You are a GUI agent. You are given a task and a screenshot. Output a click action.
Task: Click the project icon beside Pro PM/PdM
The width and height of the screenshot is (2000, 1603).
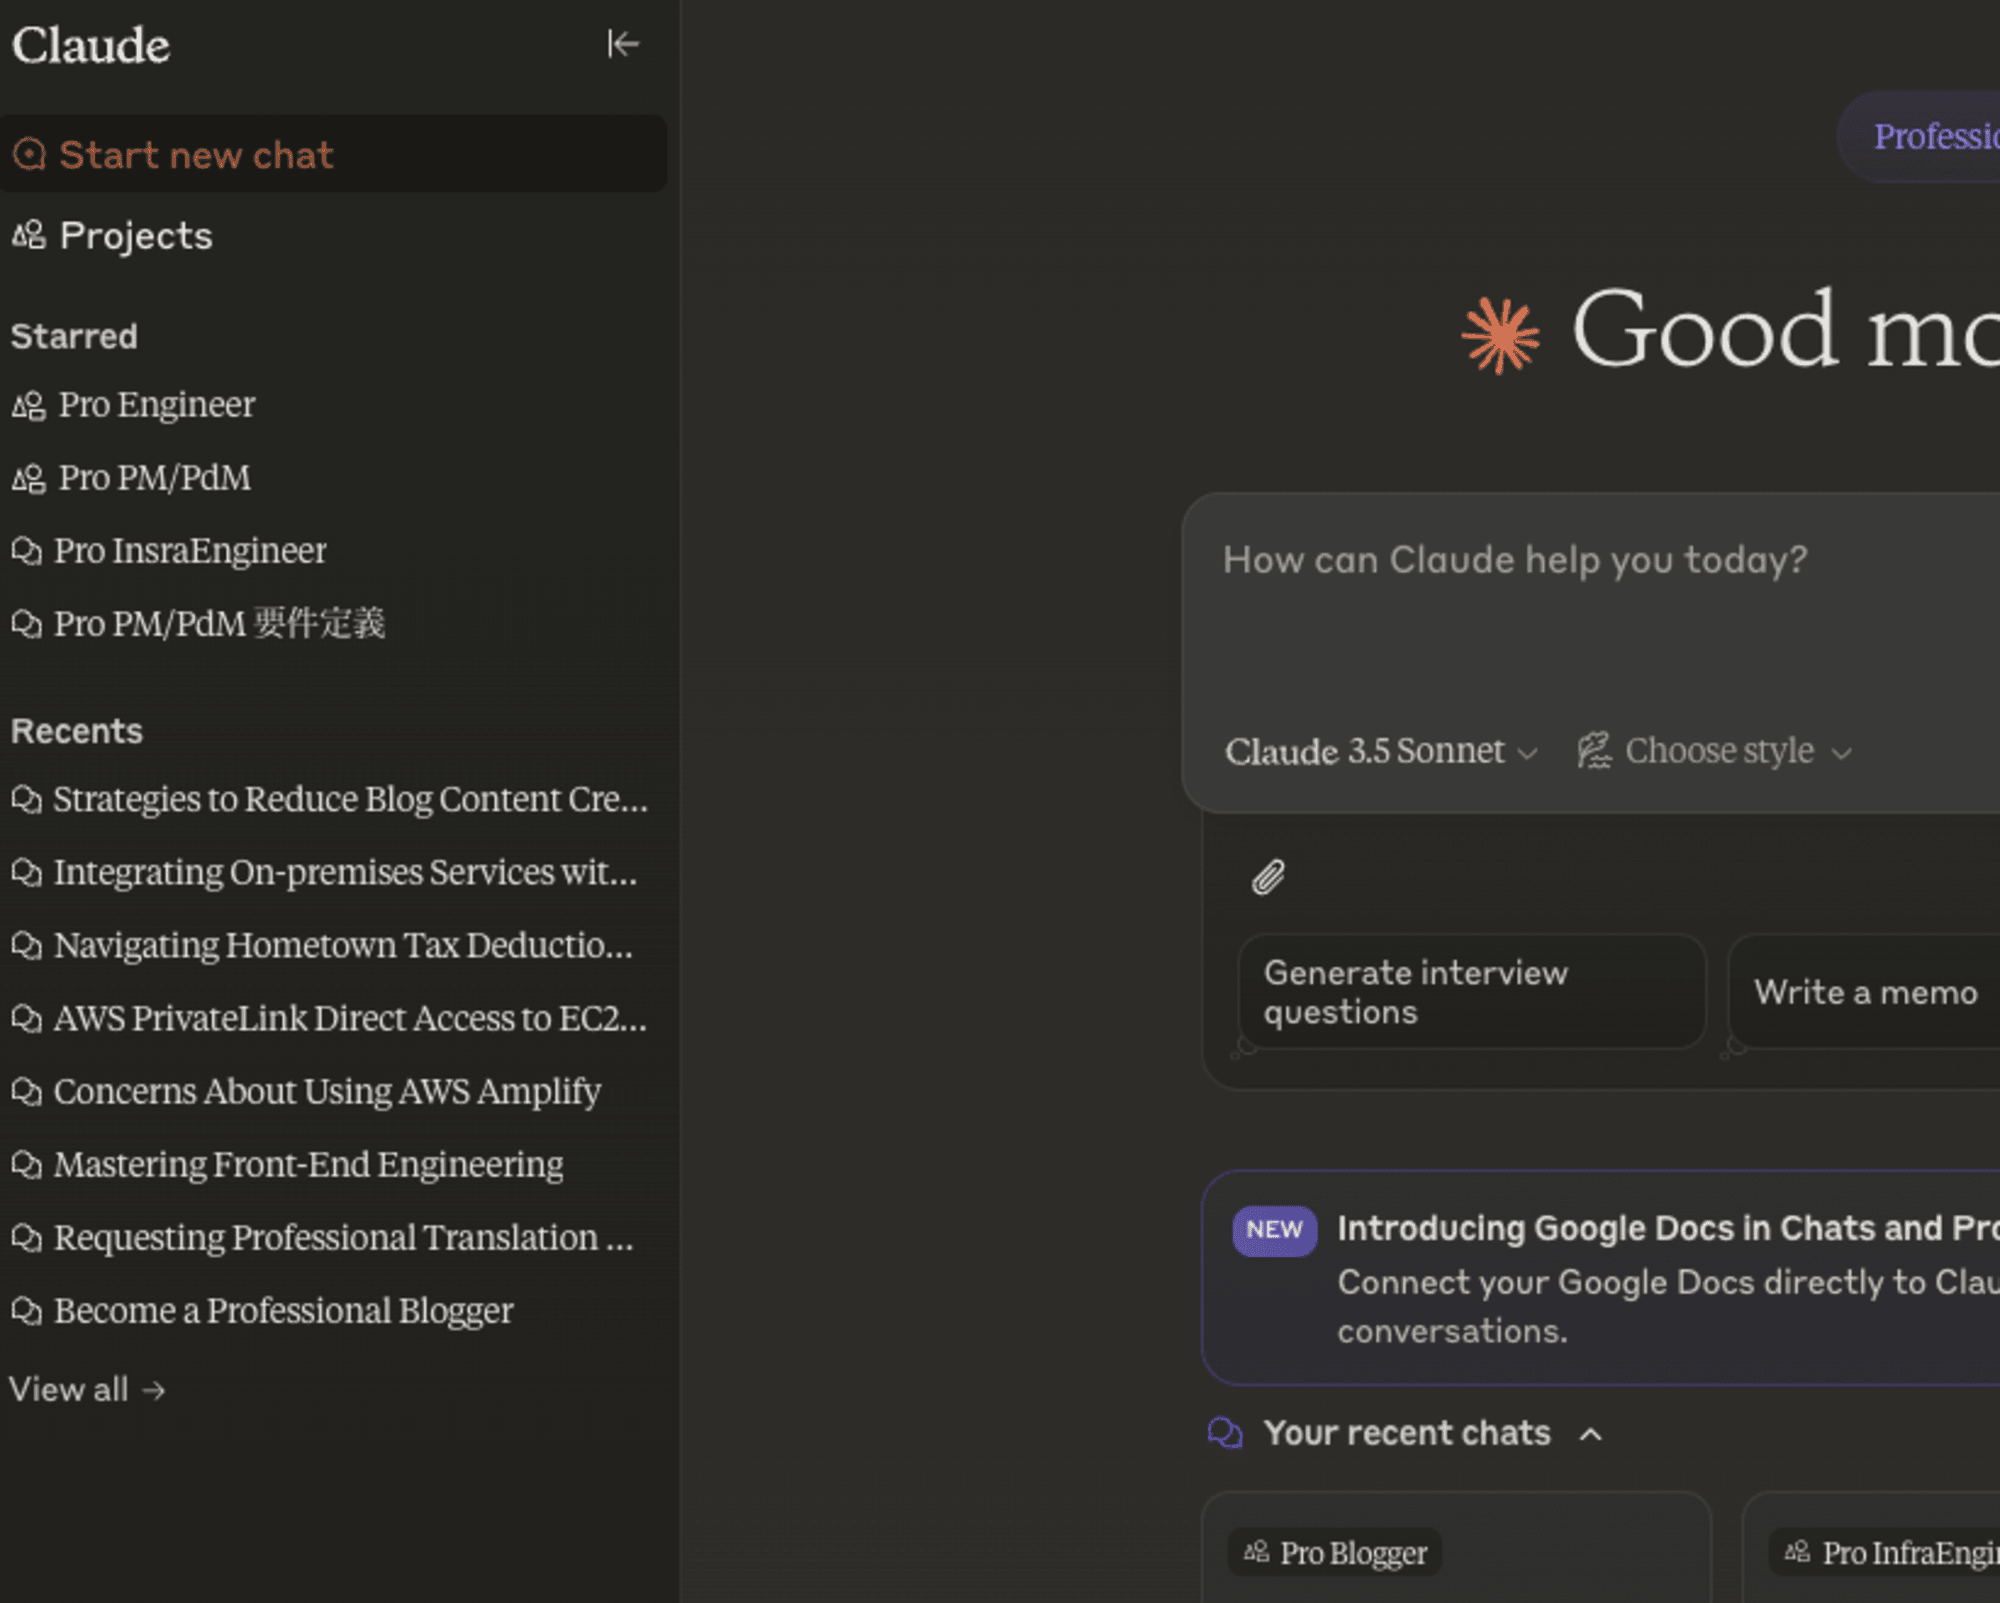pos(29,478)
